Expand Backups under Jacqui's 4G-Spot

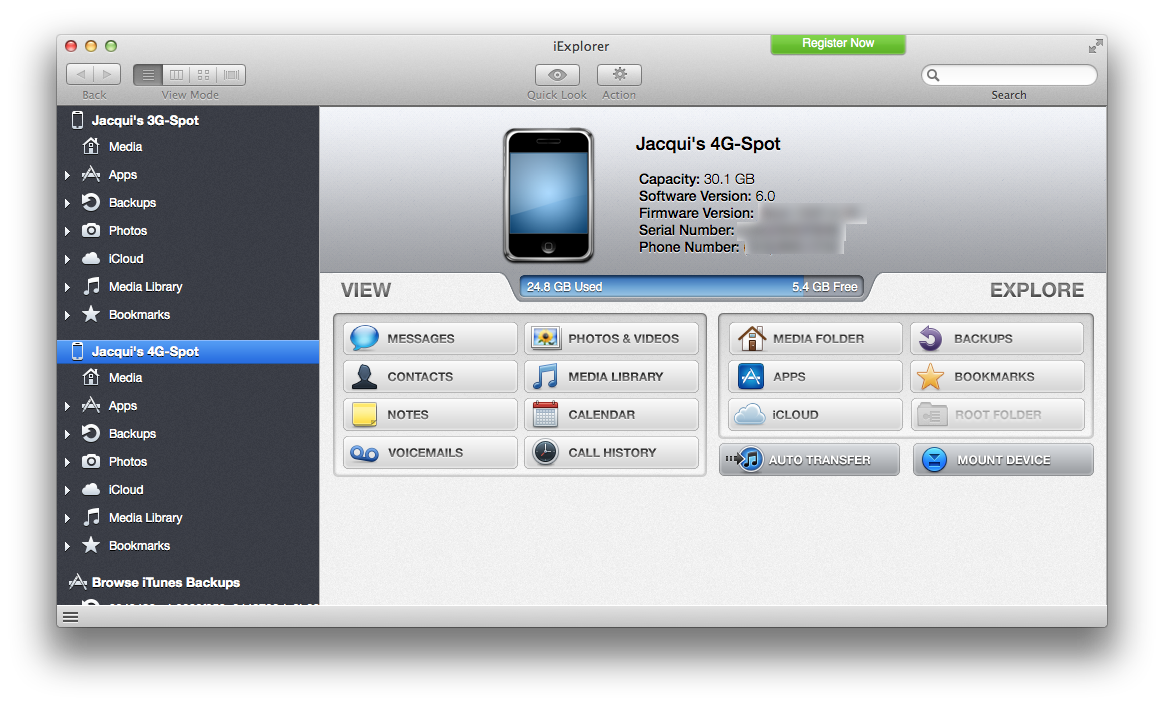click(68, 434)
